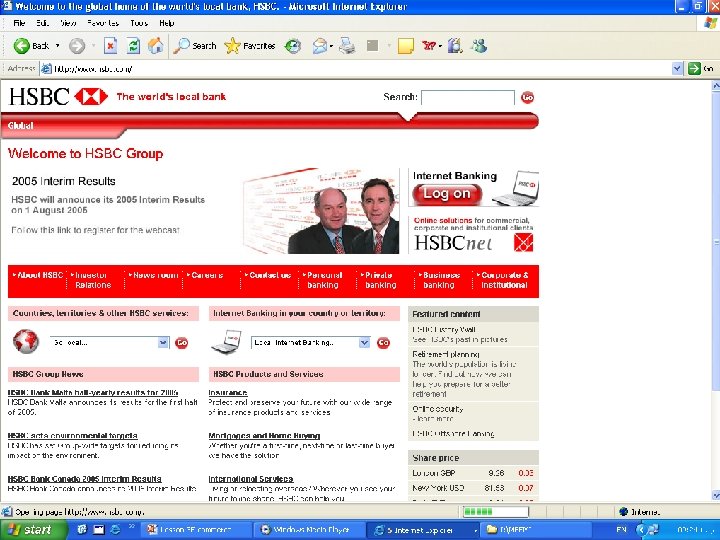Open the Back button dropdown arrow
Screen dimensions: 720x540
pyautogui.click(x=57, y=46)
